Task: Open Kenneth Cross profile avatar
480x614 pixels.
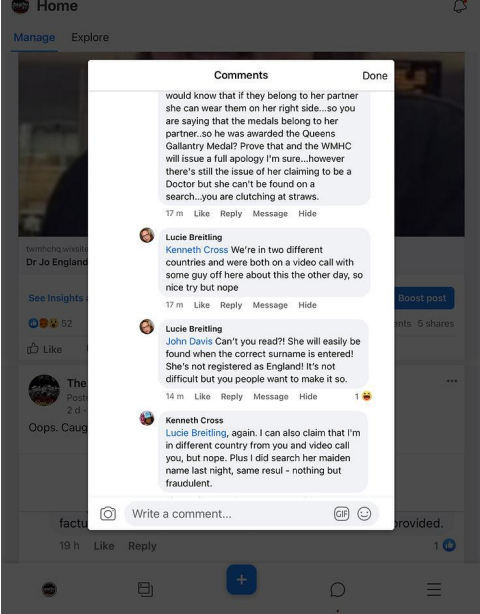Action: 147,418
